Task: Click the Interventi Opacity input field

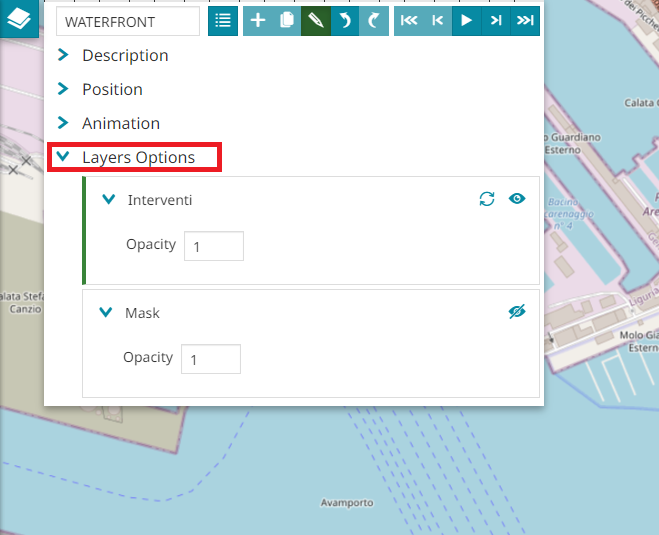Action: 214,246
